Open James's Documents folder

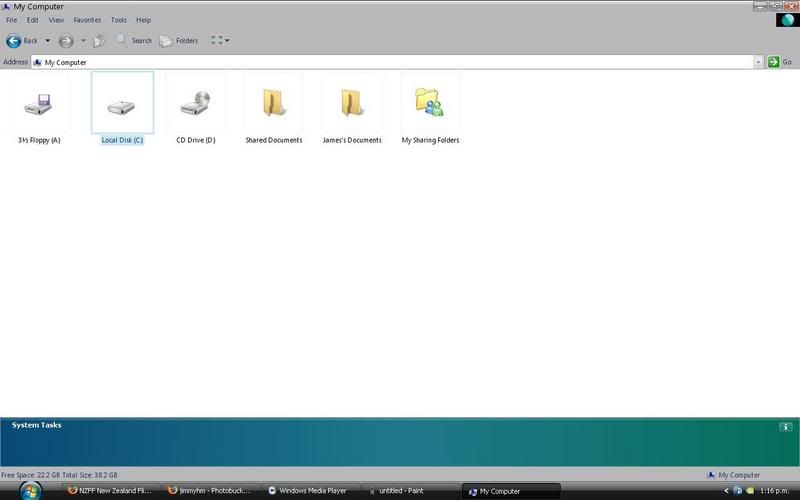click(x=351, y=104)
